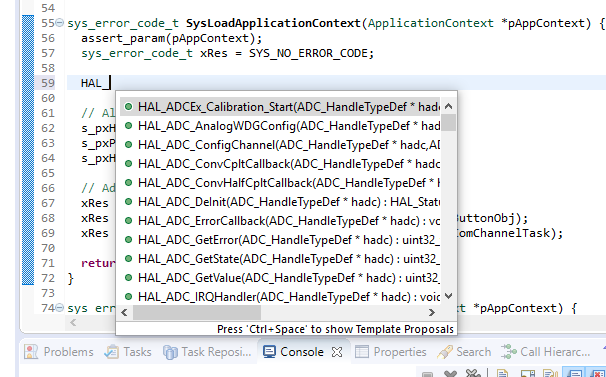
Task: Click the proposal popup scroll-right arrow
Action: [x=432, y=312]
